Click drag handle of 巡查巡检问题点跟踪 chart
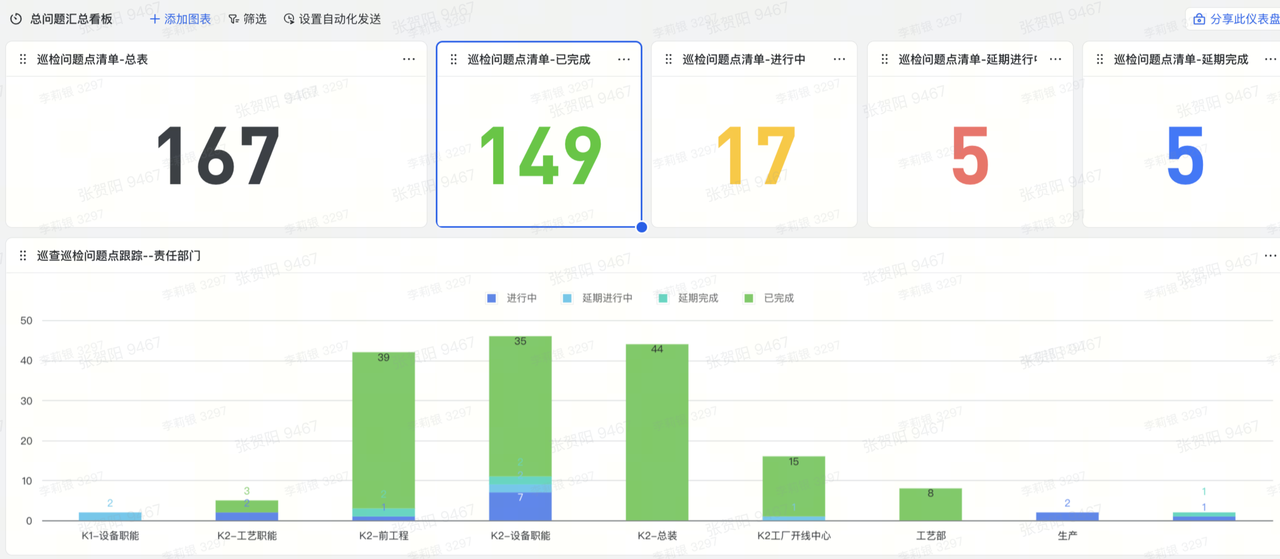The image size is (1280, 559). click(x=23, y=256)
